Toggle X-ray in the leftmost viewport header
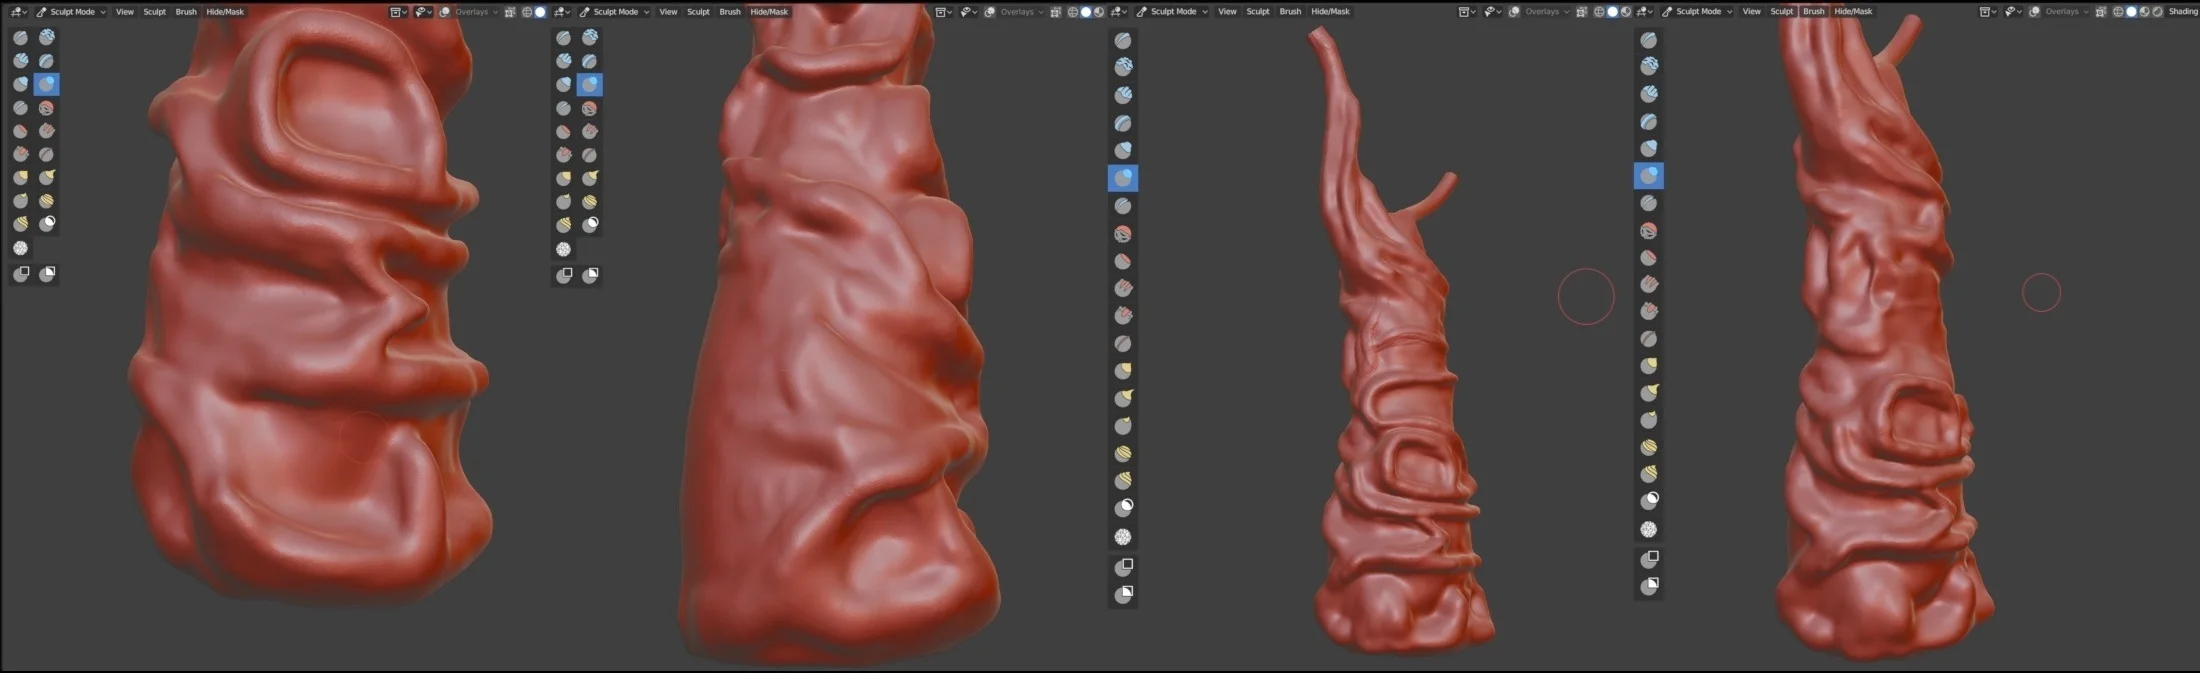 click(510, 12)
